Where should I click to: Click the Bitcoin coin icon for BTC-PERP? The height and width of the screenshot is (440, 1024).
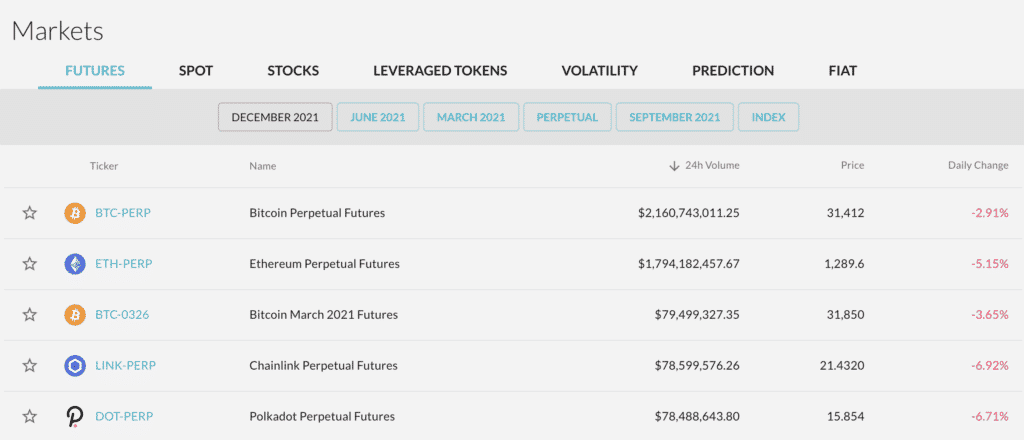[x=75, y=213]
